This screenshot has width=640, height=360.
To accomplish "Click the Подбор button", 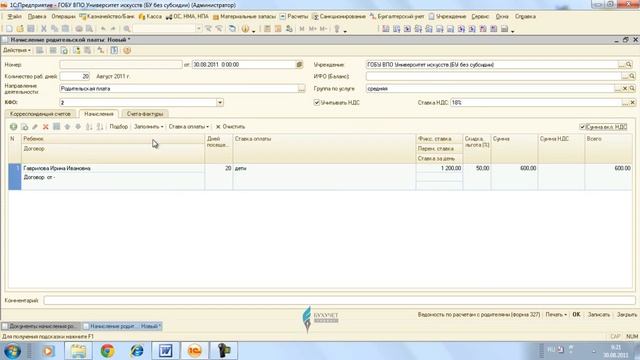I will [119, 127].
